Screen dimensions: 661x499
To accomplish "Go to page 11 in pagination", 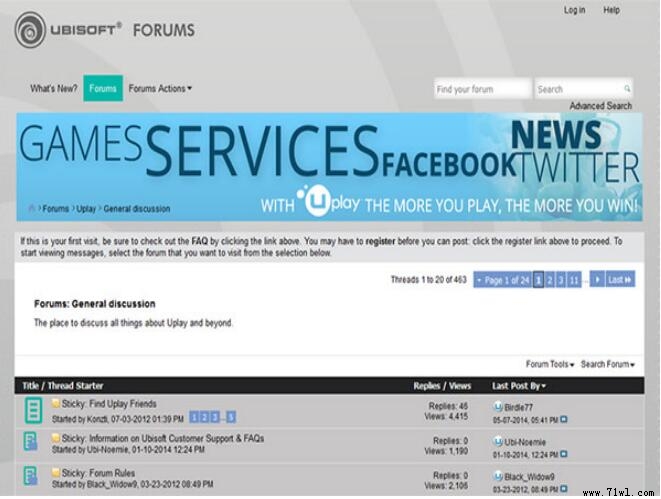I will click(574, 280).
